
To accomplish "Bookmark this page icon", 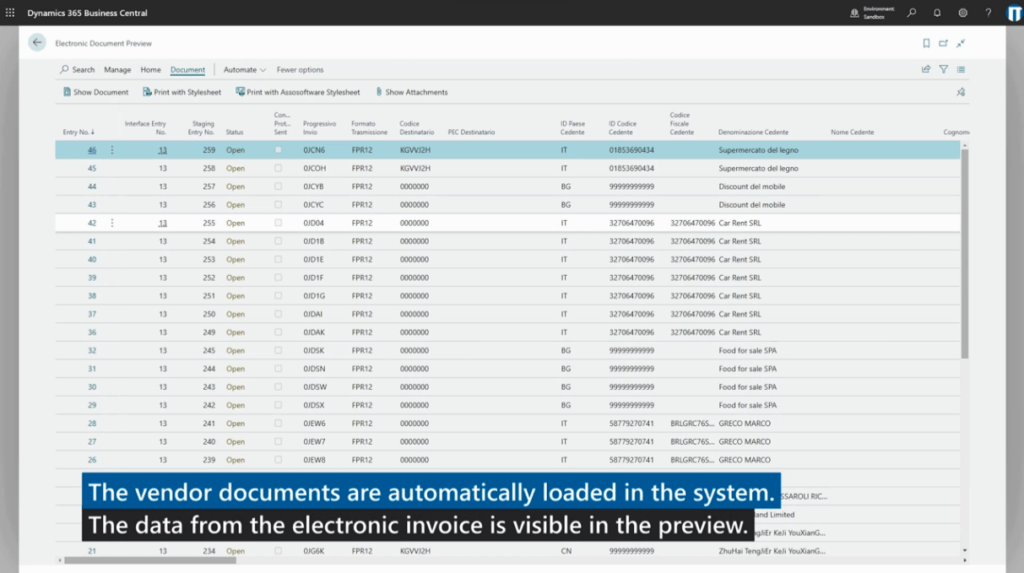I will coord(926,43).
